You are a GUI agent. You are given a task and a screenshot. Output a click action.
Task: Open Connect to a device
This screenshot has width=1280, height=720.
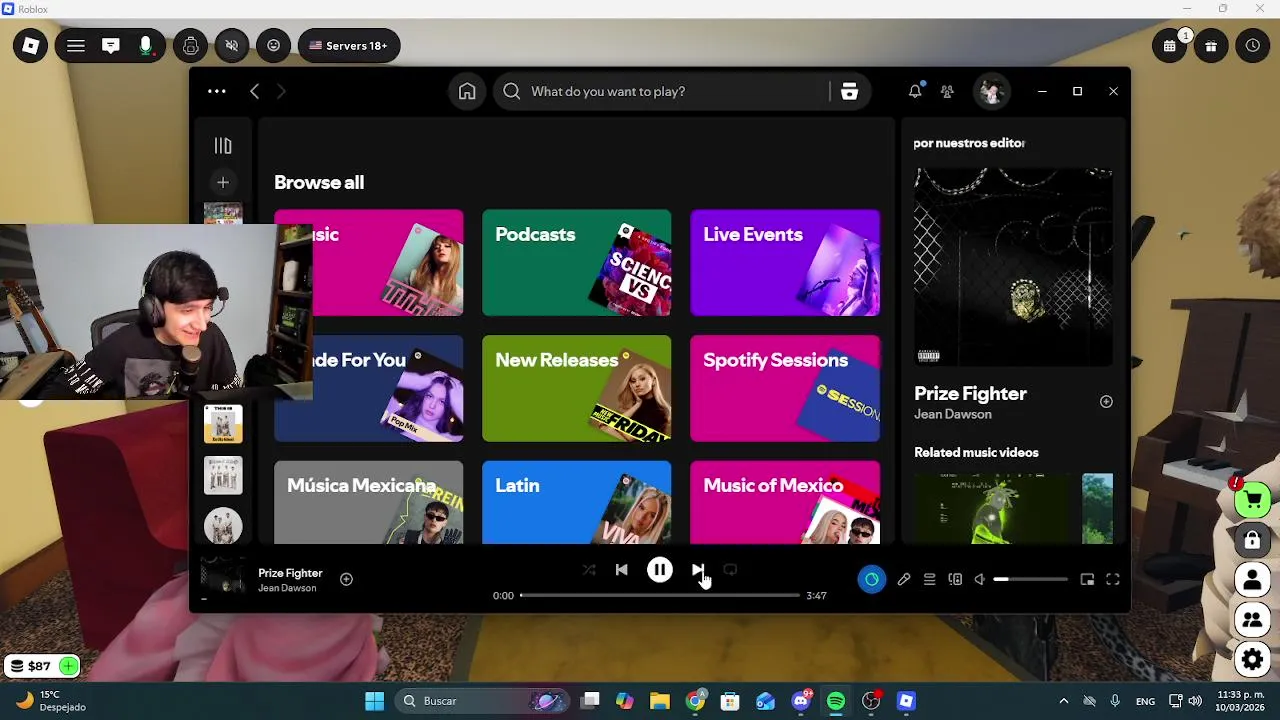tap(955, 579)
